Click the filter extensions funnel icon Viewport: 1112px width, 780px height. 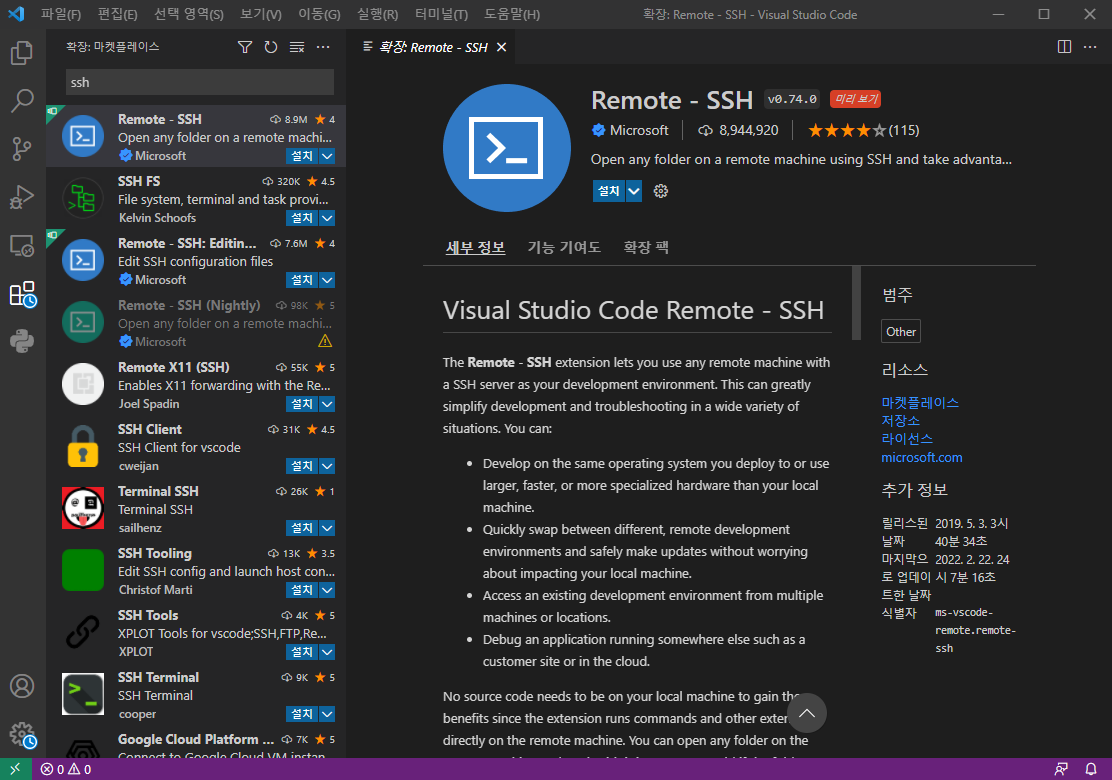(x=245, y=47)
